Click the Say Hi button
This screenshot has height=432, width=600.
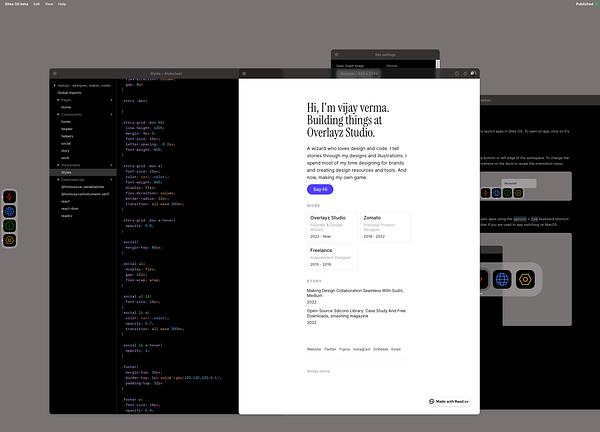(320, 189)
